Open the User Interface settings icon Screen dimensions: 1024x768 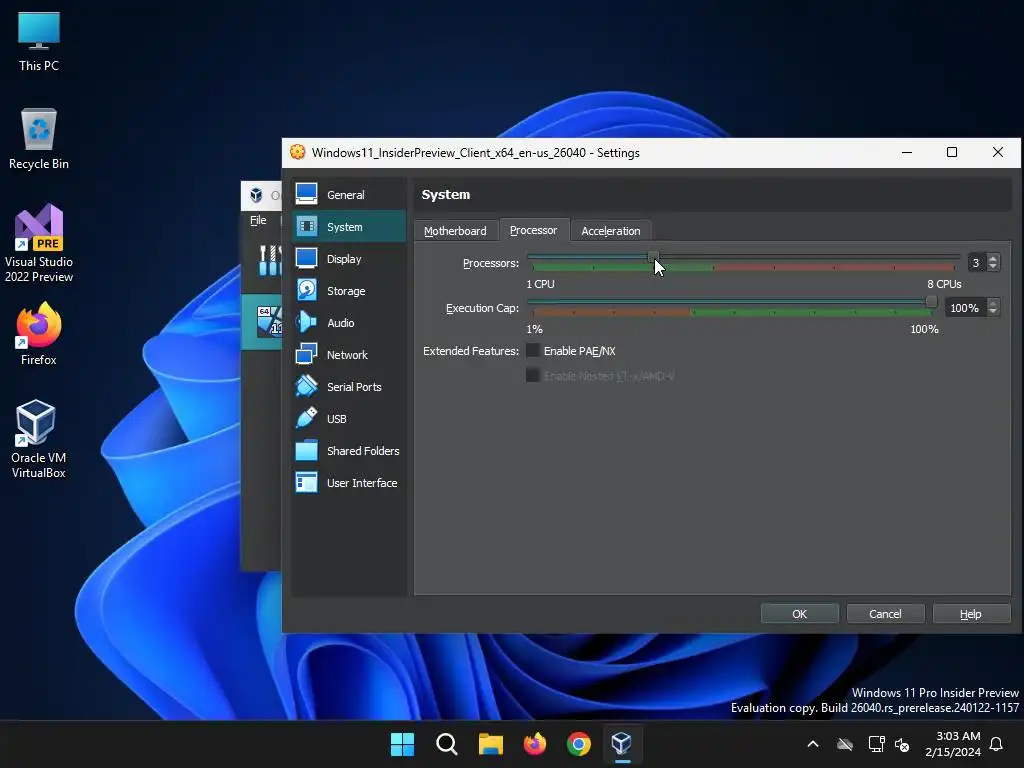click(x=306, y=482)
